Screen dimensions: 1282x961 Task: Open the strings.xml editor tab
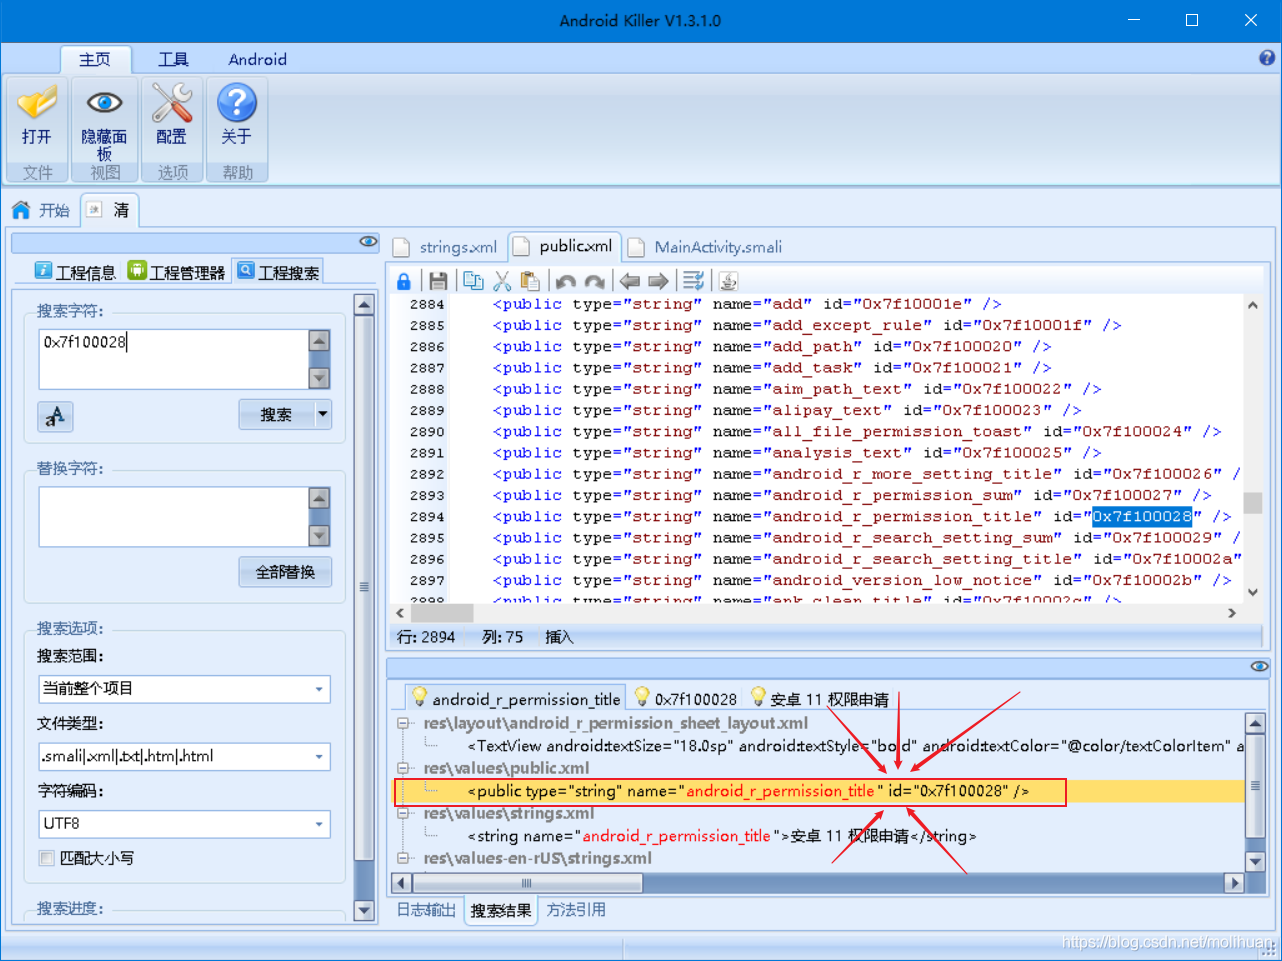(x=446, y=247)
